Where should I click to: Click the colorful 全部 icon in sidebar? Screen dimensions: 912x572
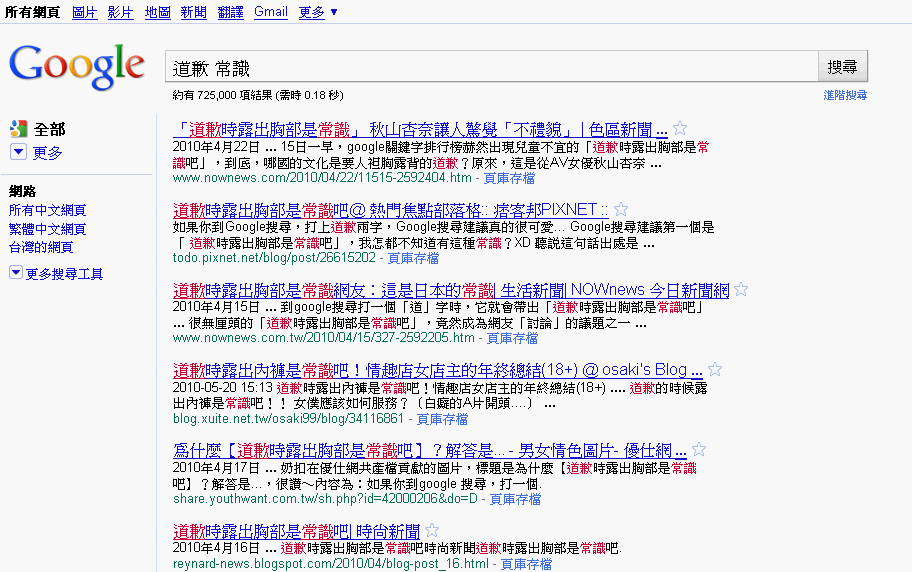pyautogui.click(x=19, y=129)
